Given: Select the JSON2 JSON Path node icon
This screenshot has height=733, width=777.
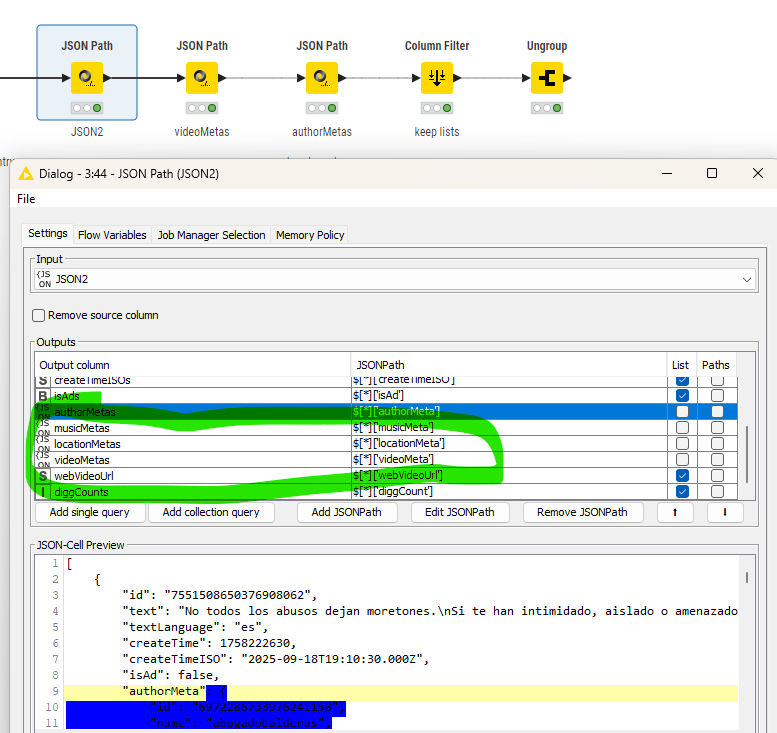Looking at the screenshot, I should click(x=87, y=77).
